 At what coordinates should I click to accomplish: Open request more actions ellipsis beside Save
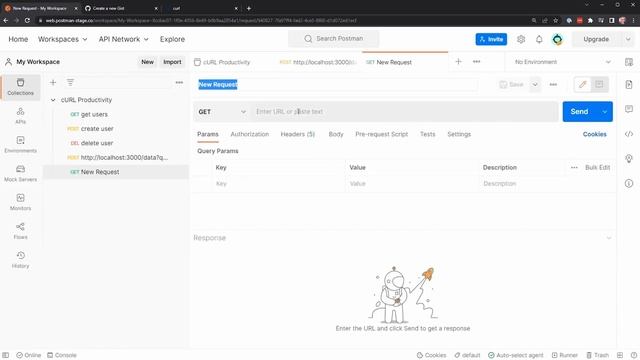pos(553,84)
